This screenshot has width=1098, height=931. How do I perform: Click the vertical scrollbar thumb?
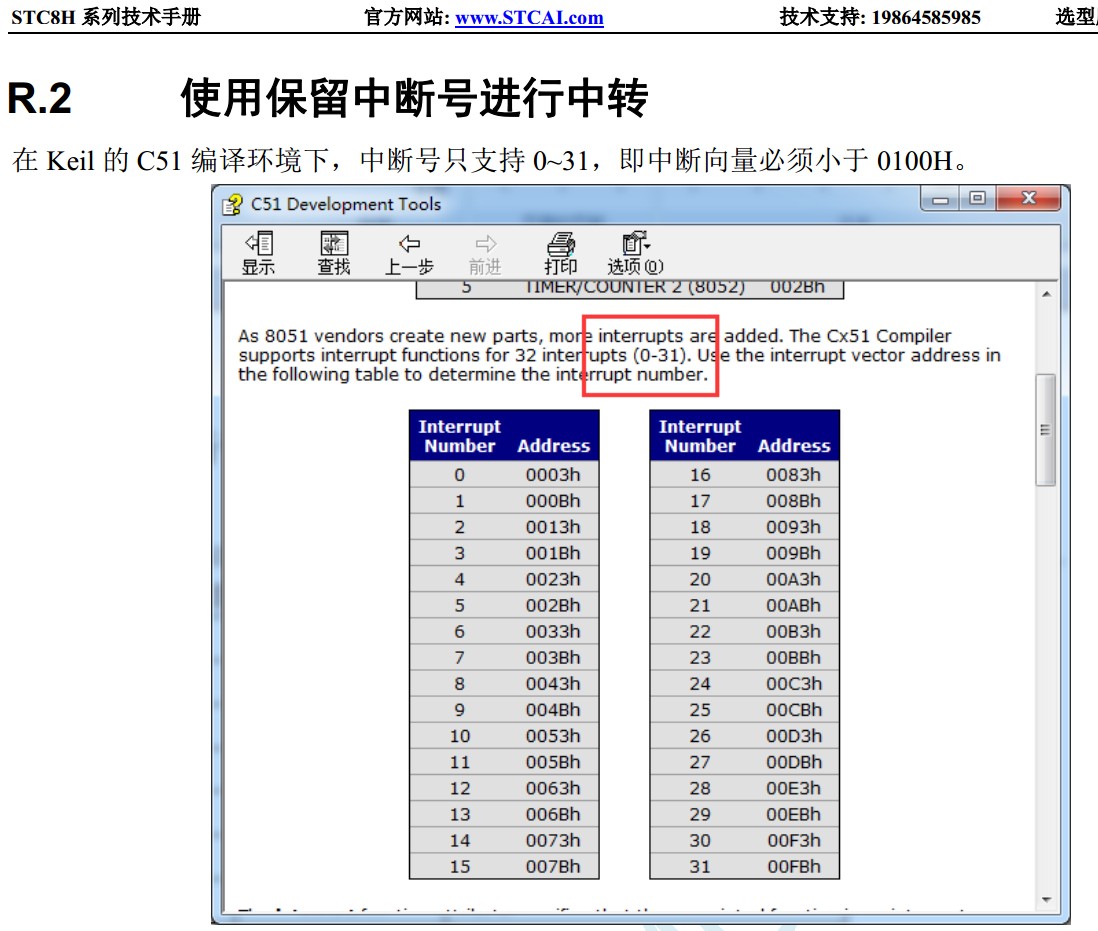point(1046,430)
